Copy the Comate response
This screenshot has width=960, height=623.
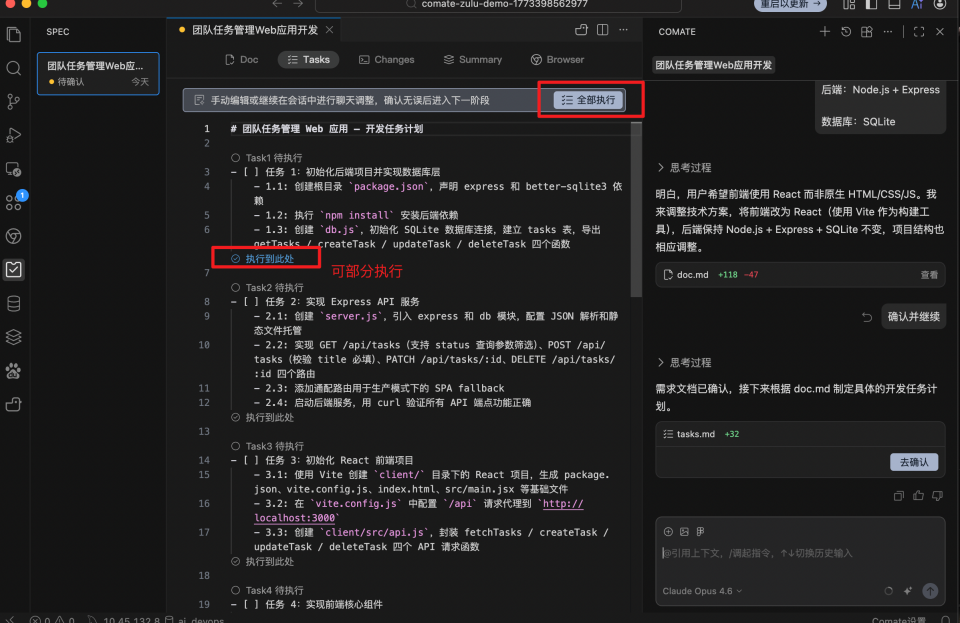tap(899, 496)
